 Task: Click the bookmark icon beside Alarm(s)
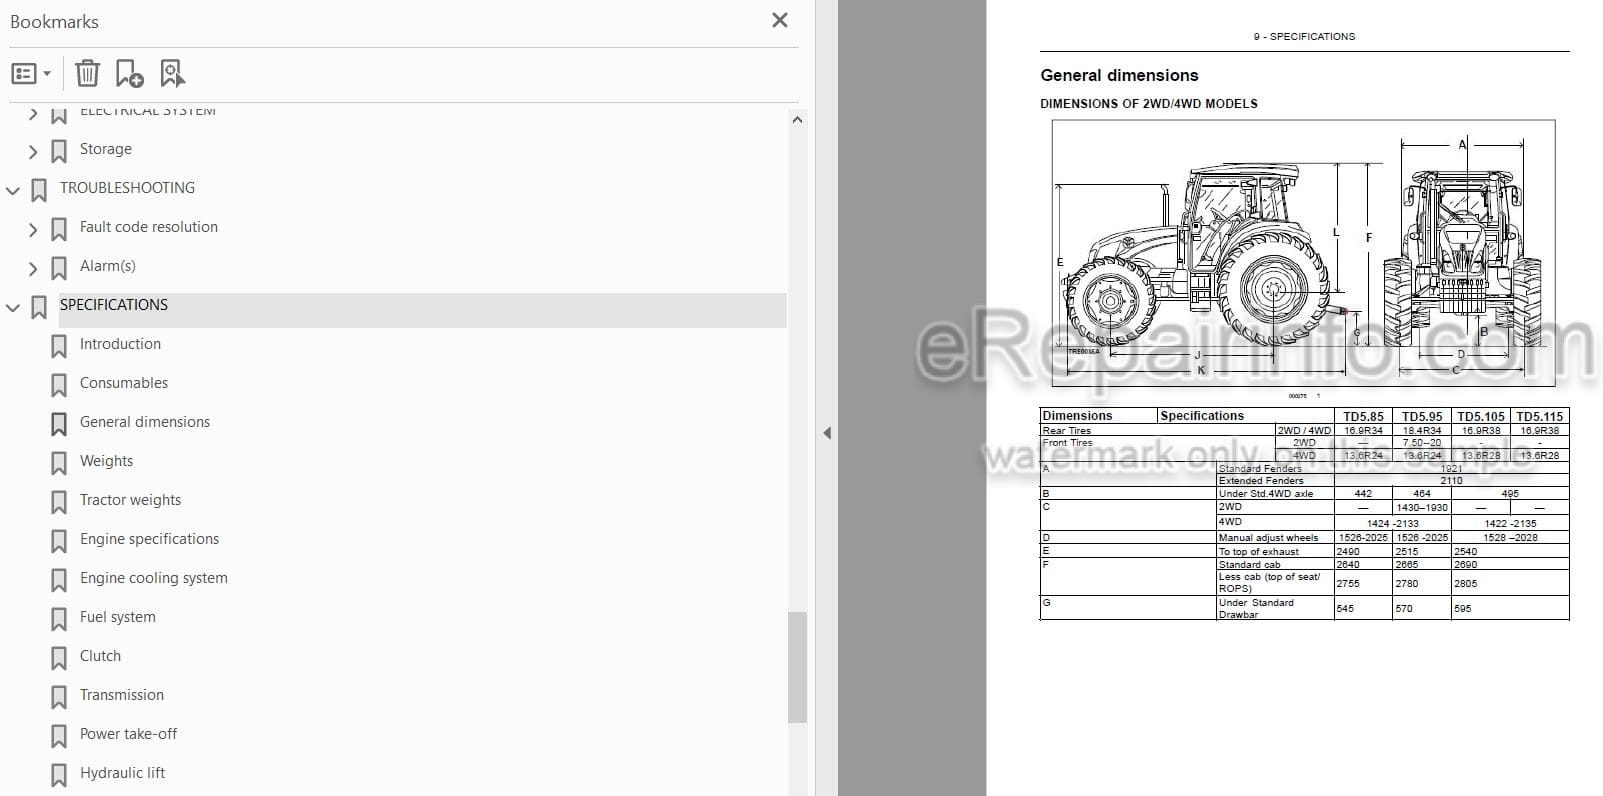point(59,269)
